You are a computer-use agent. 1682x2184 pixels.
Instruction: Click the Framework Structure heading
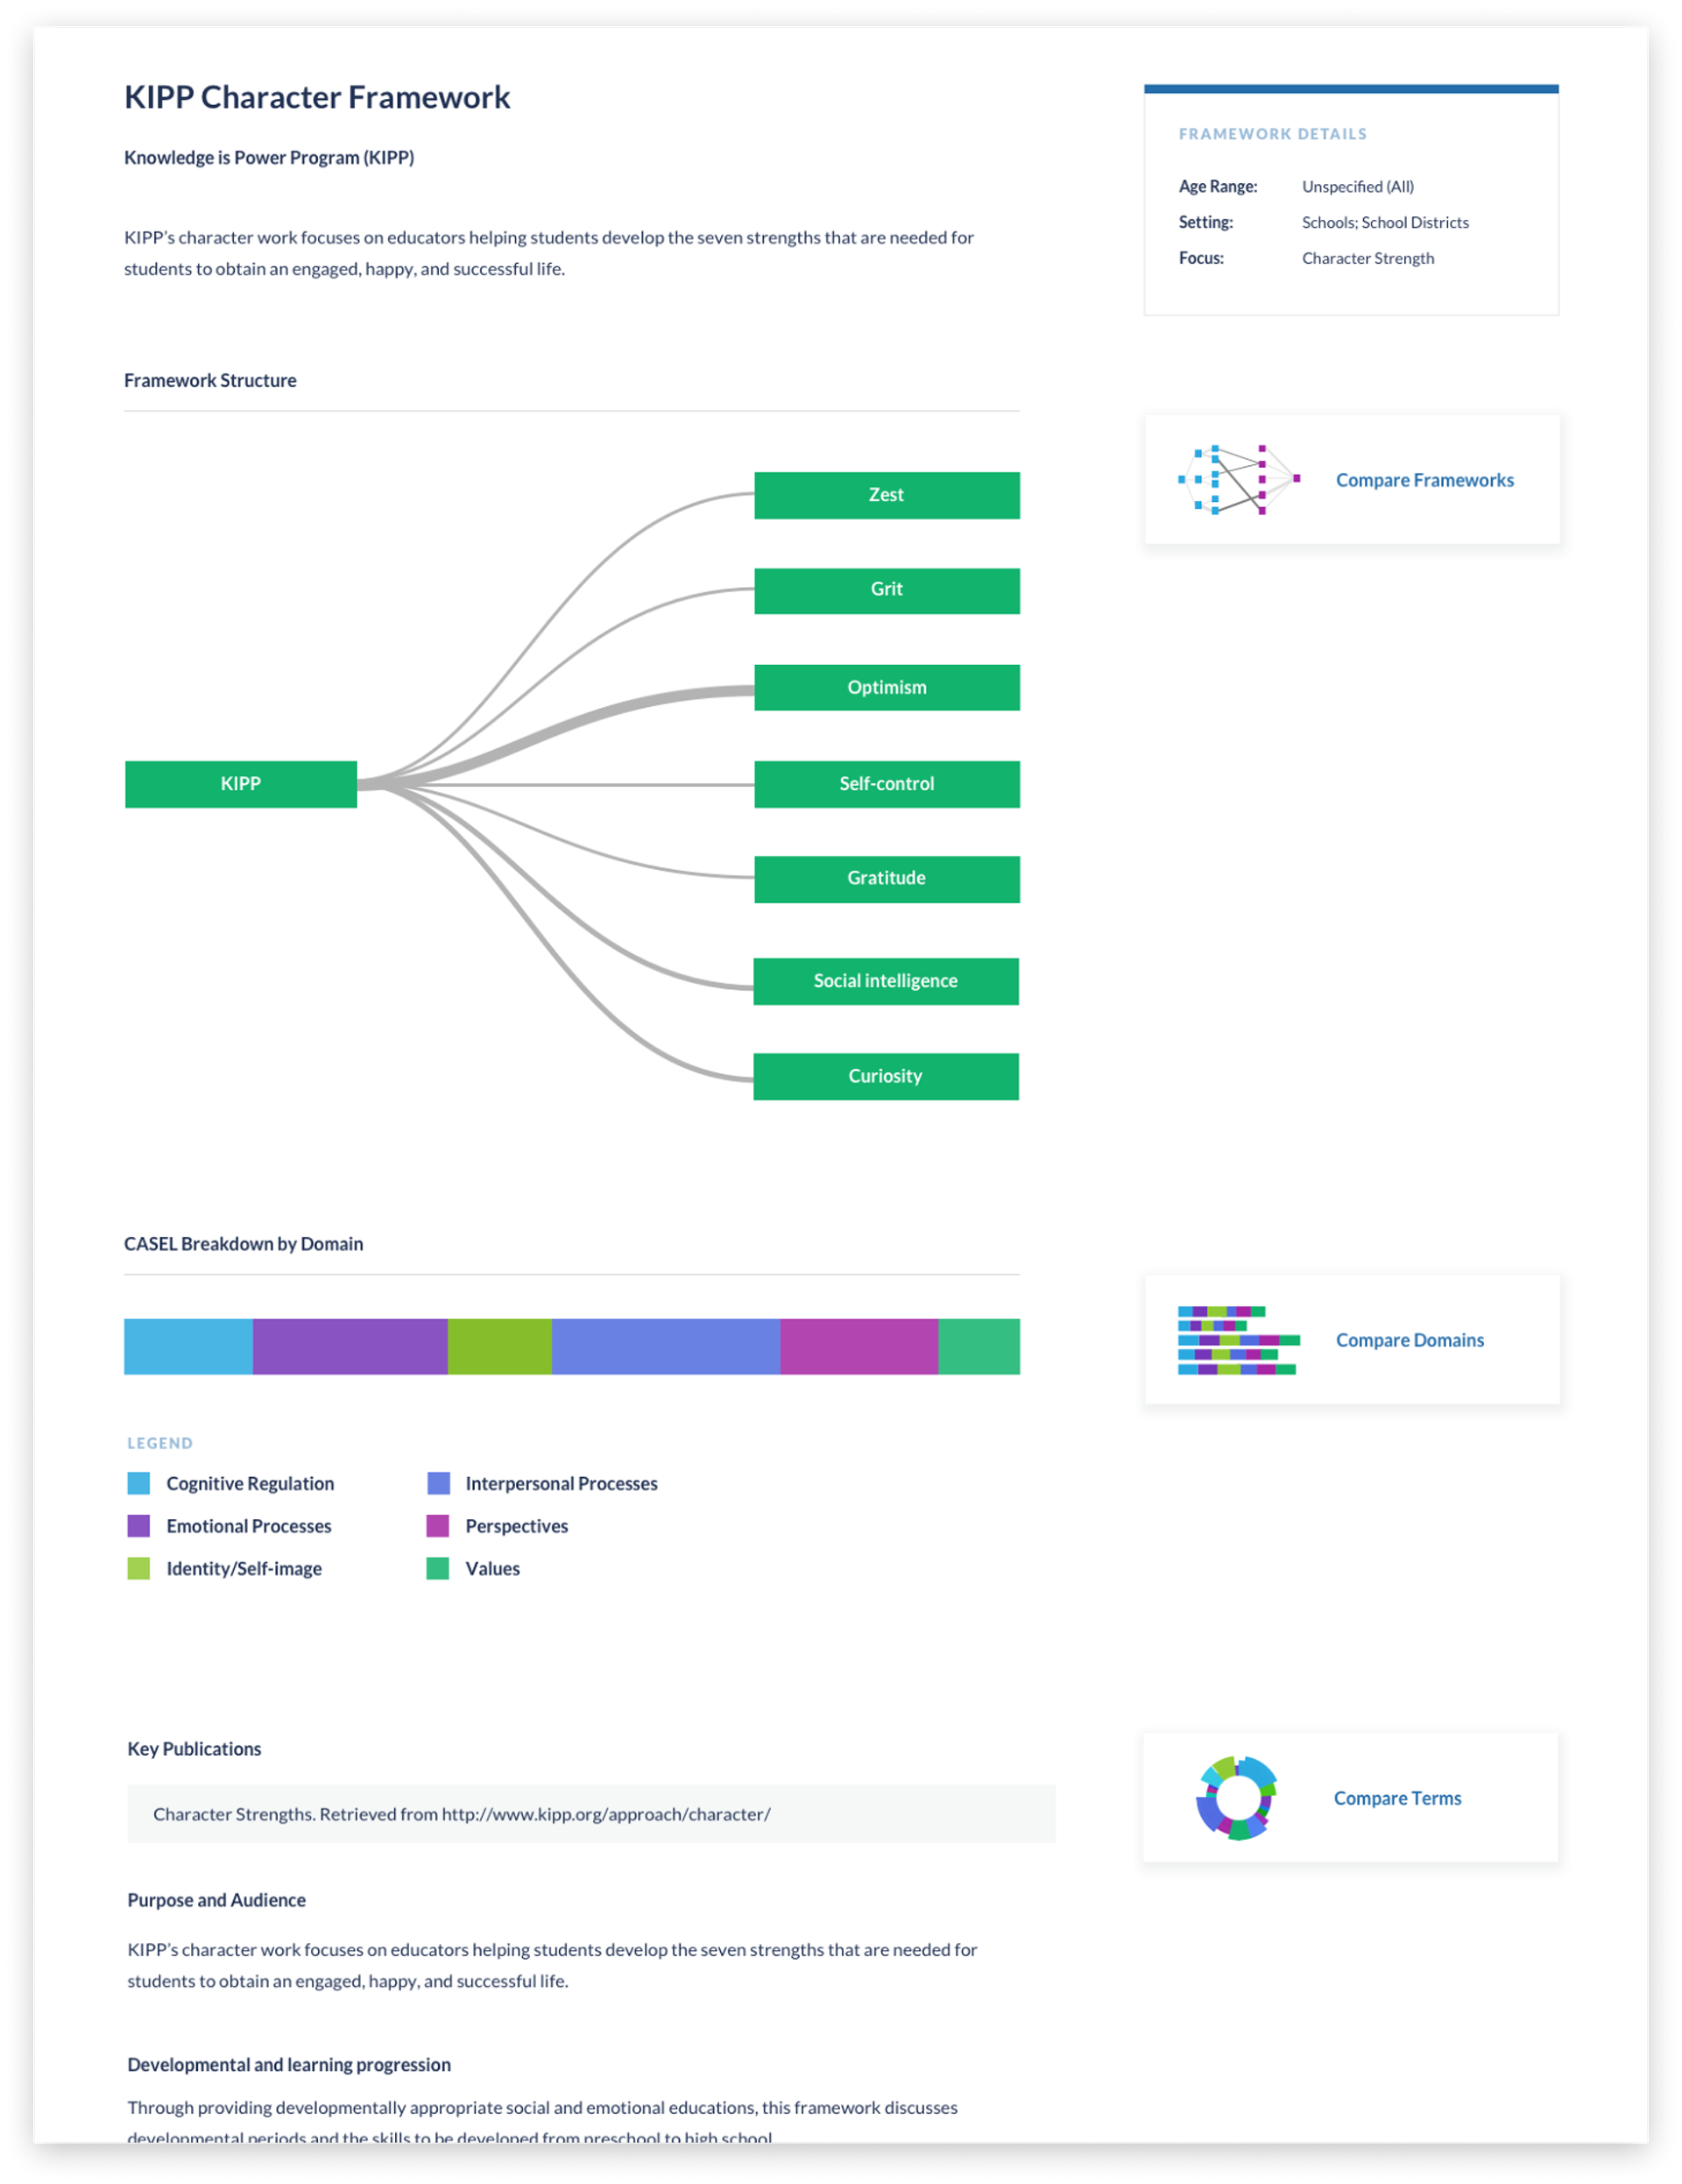(210, 381)
